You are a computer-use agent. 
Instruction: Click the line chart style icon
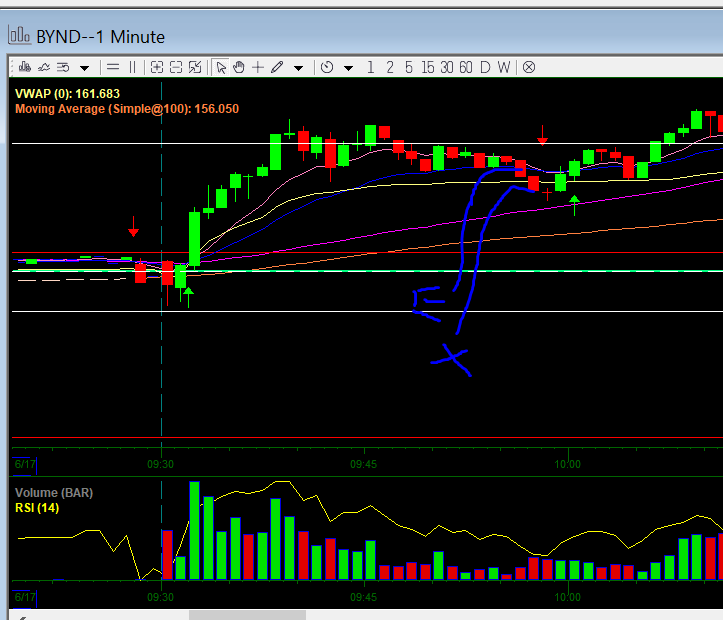click(x=43, y=67)
